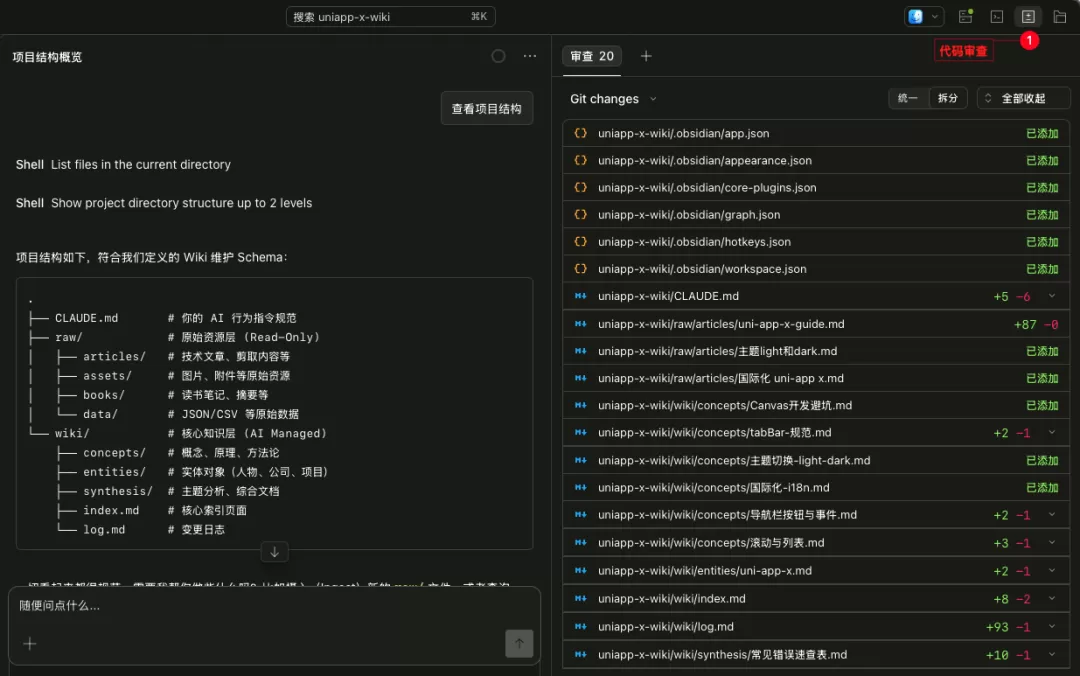Click JSON icon of core-plugins.json row

581,187
